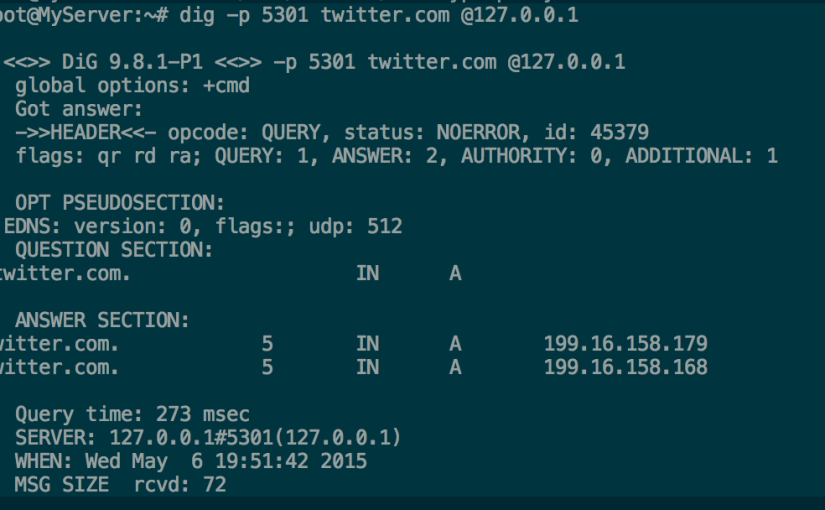Click the 'Query time: 273 msec' line
Image resolution: width=825 pixels, height=510 pixels.
132,414
